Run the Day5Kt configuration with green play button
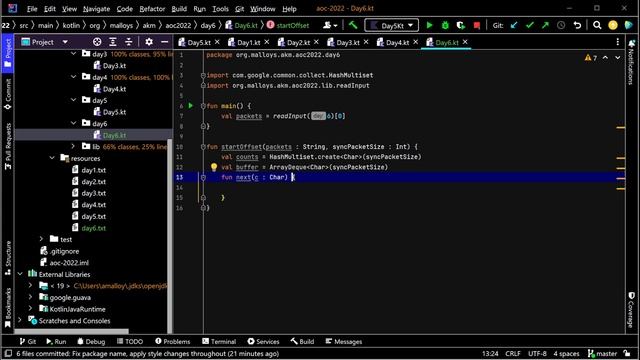640x360 pixels. coord(429,25)
